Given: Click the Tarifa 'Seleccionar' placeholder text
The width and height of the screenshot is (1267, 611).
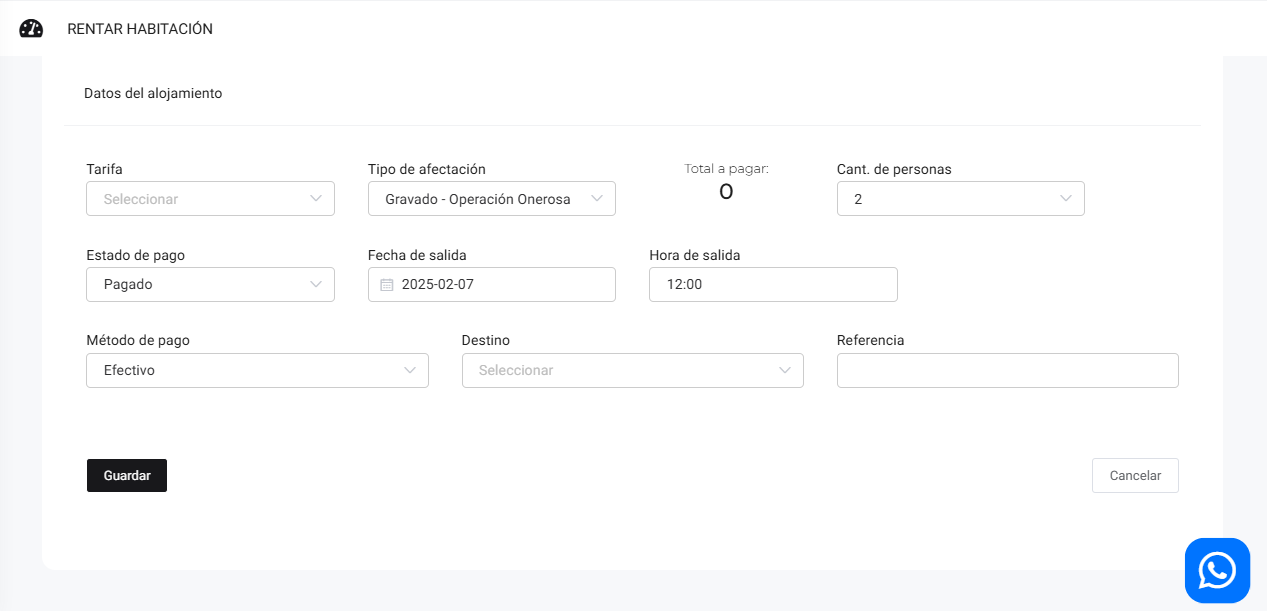Looking at the screenshot, I should pos(141,199).
